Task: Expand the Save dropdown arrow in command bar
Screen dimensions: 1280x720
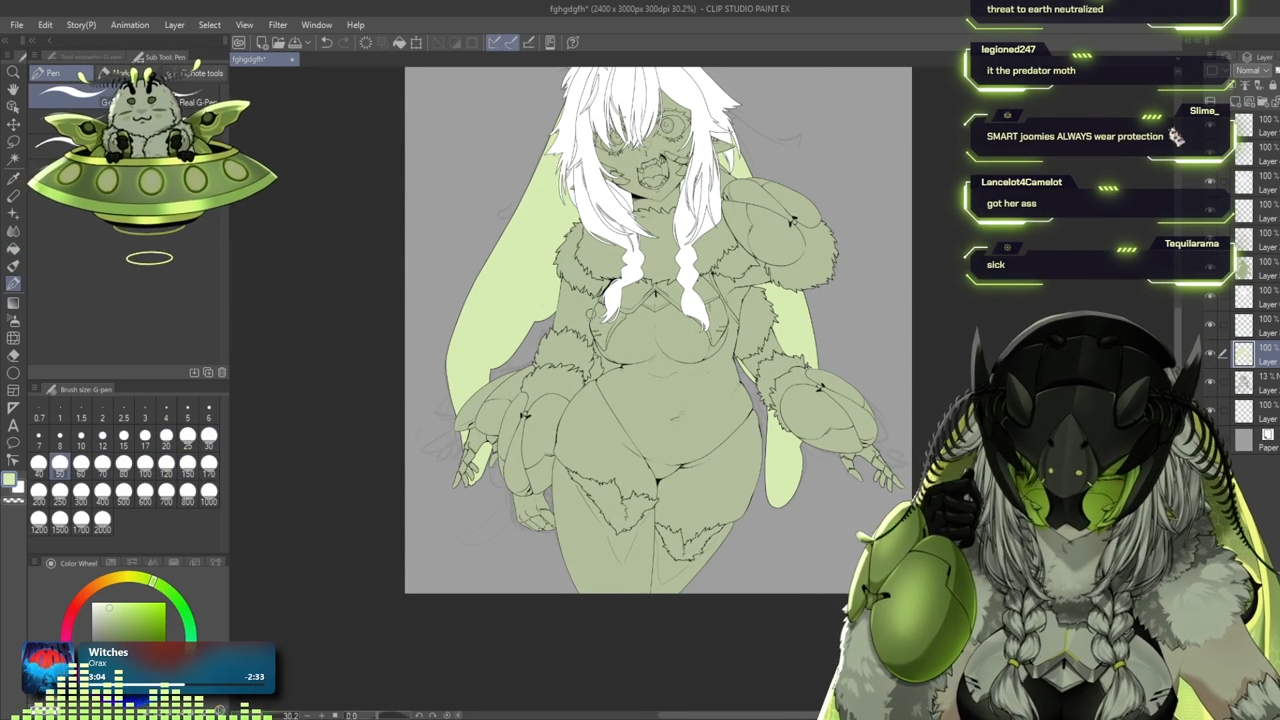Action: 308,42
